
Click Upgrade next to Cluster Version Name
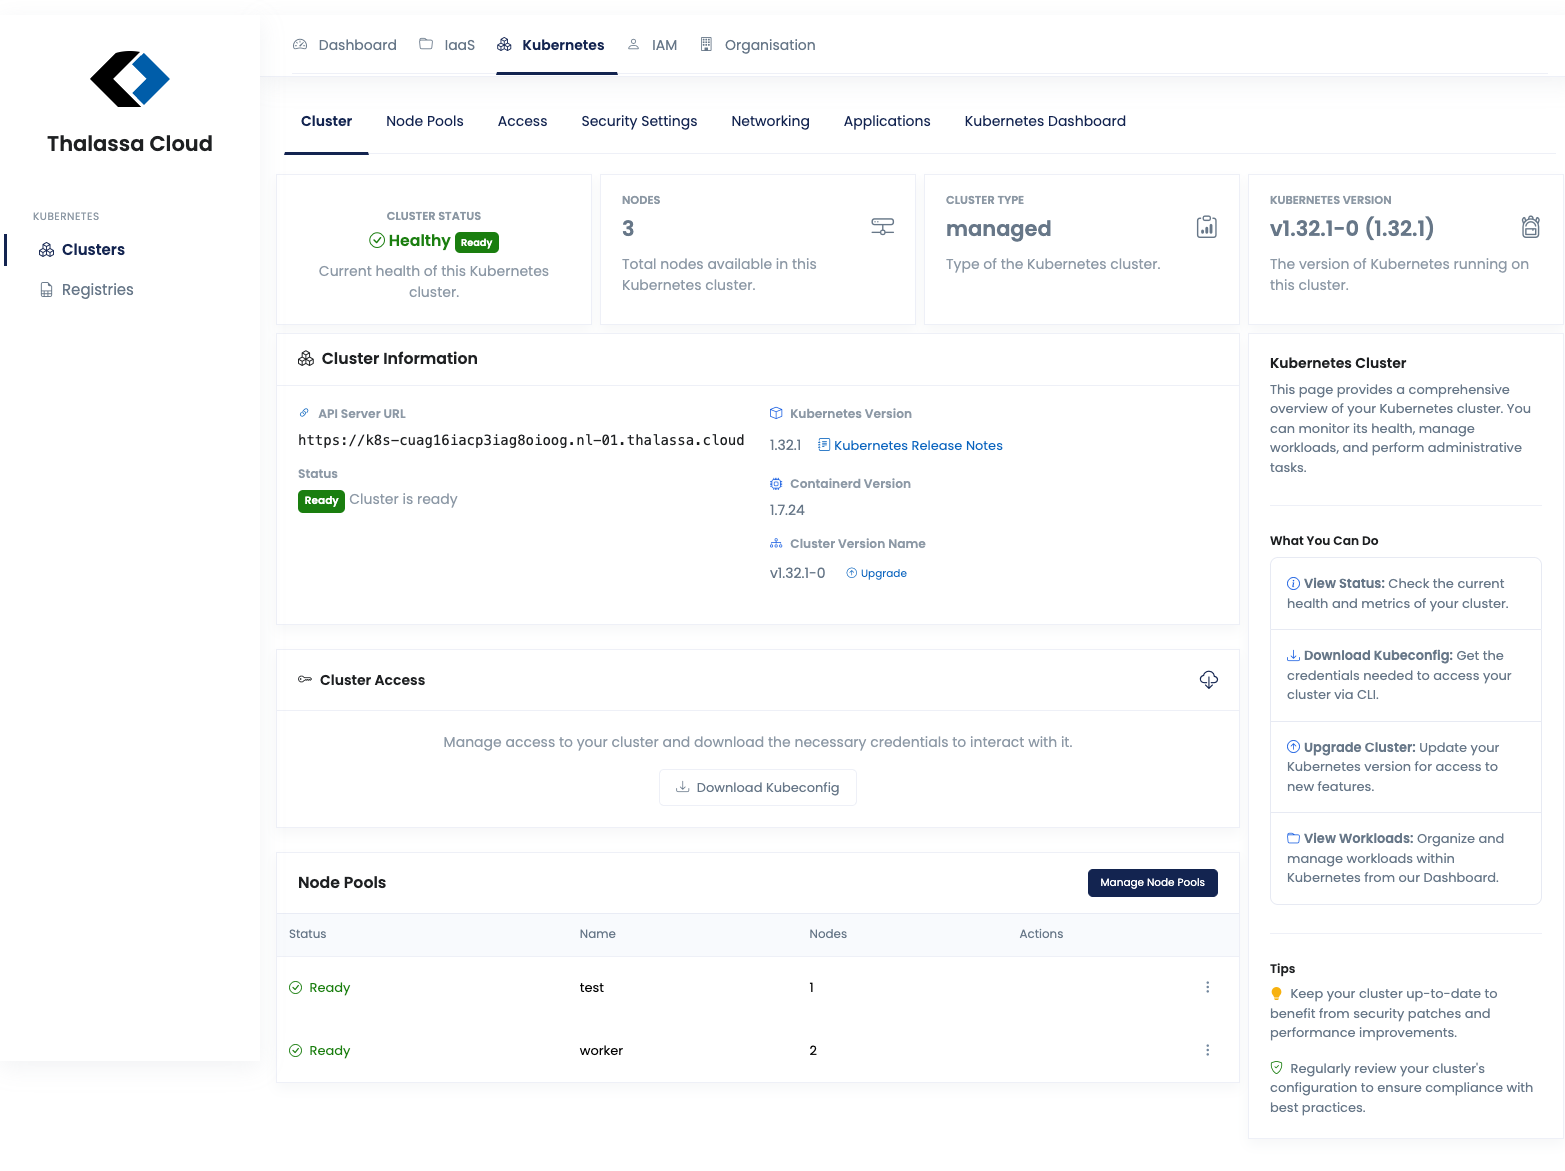[877, 573]
